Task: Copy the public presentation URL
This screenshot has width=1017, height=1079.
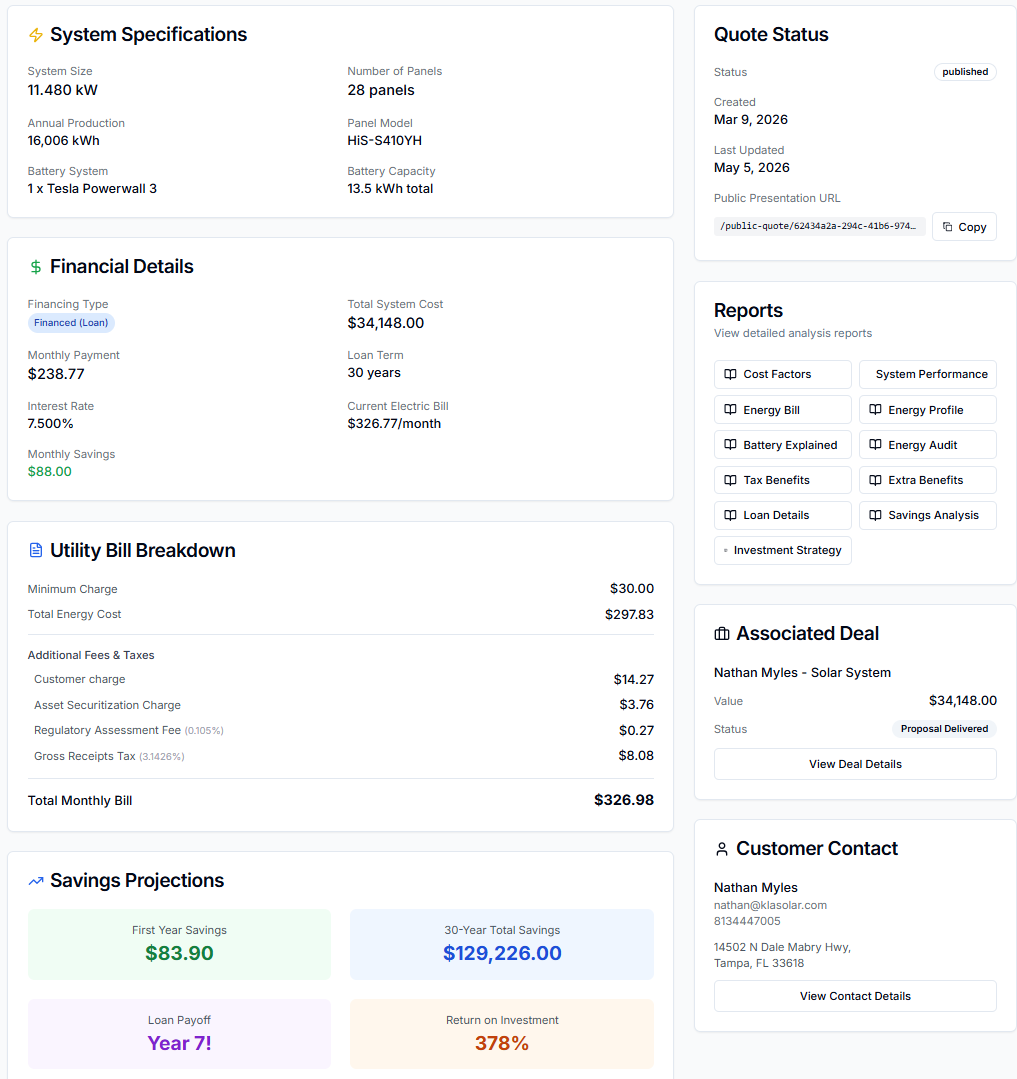Action: point(964,227)
